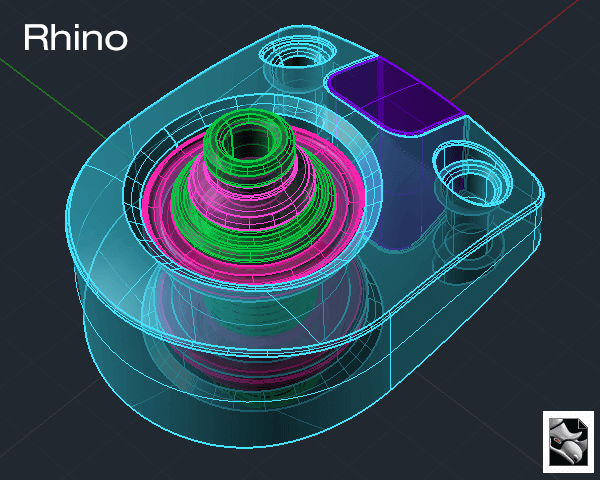Select the countersunk hole on right corner
Image resolution: width=600 pixels, height=480 pixels.
(472, 173)
